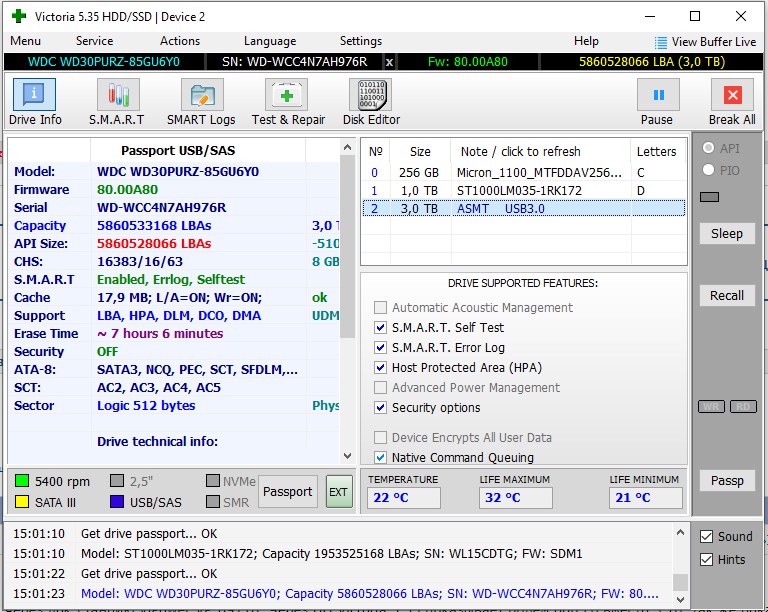Viewport: 768px width, 612px height.
Task: Toggle Security options checkbox
Action: coord(380,408)
